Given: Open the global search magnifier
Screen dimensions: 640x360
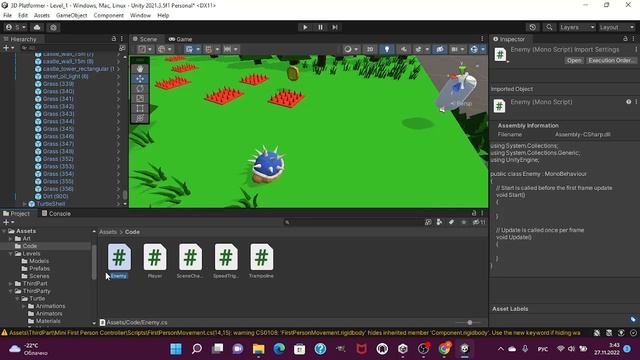Looking at the screenshot, I should tap(549, 27).
